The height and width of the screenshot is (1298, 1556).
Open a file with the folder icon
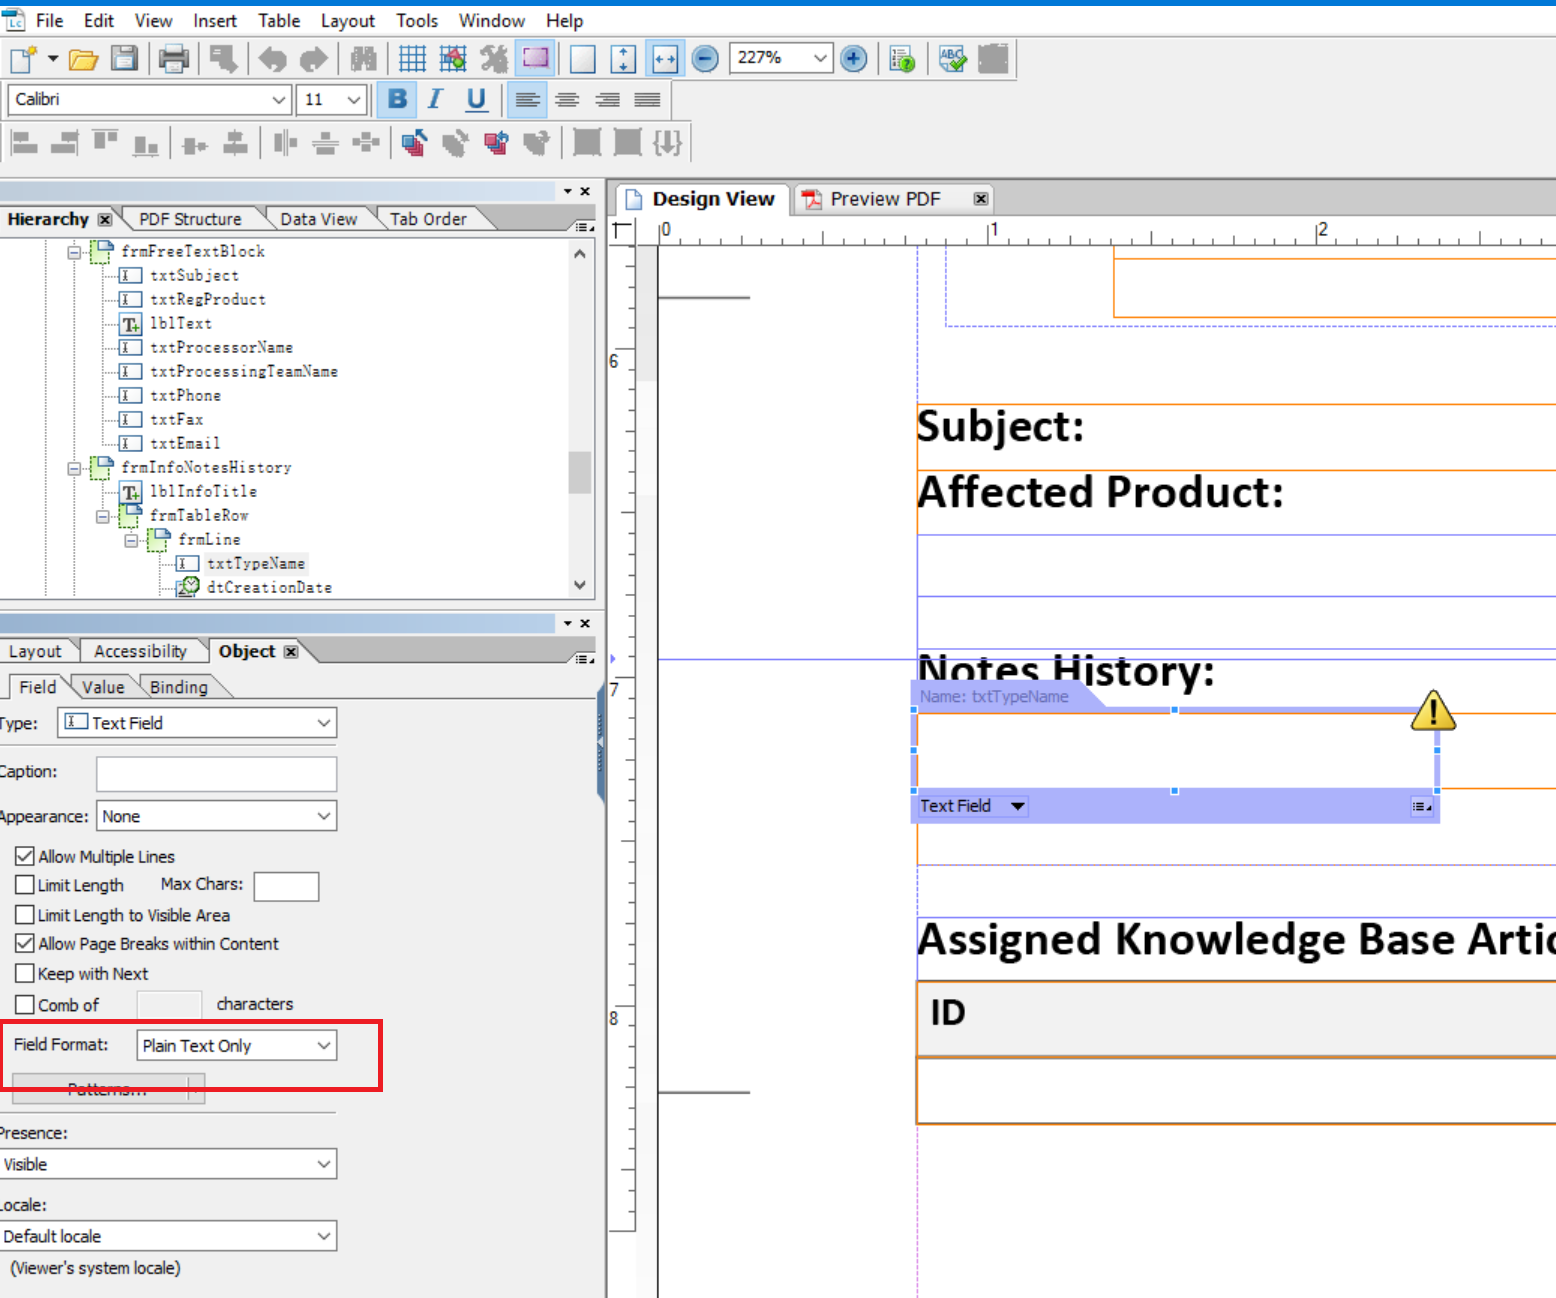[x=83, y=59]
